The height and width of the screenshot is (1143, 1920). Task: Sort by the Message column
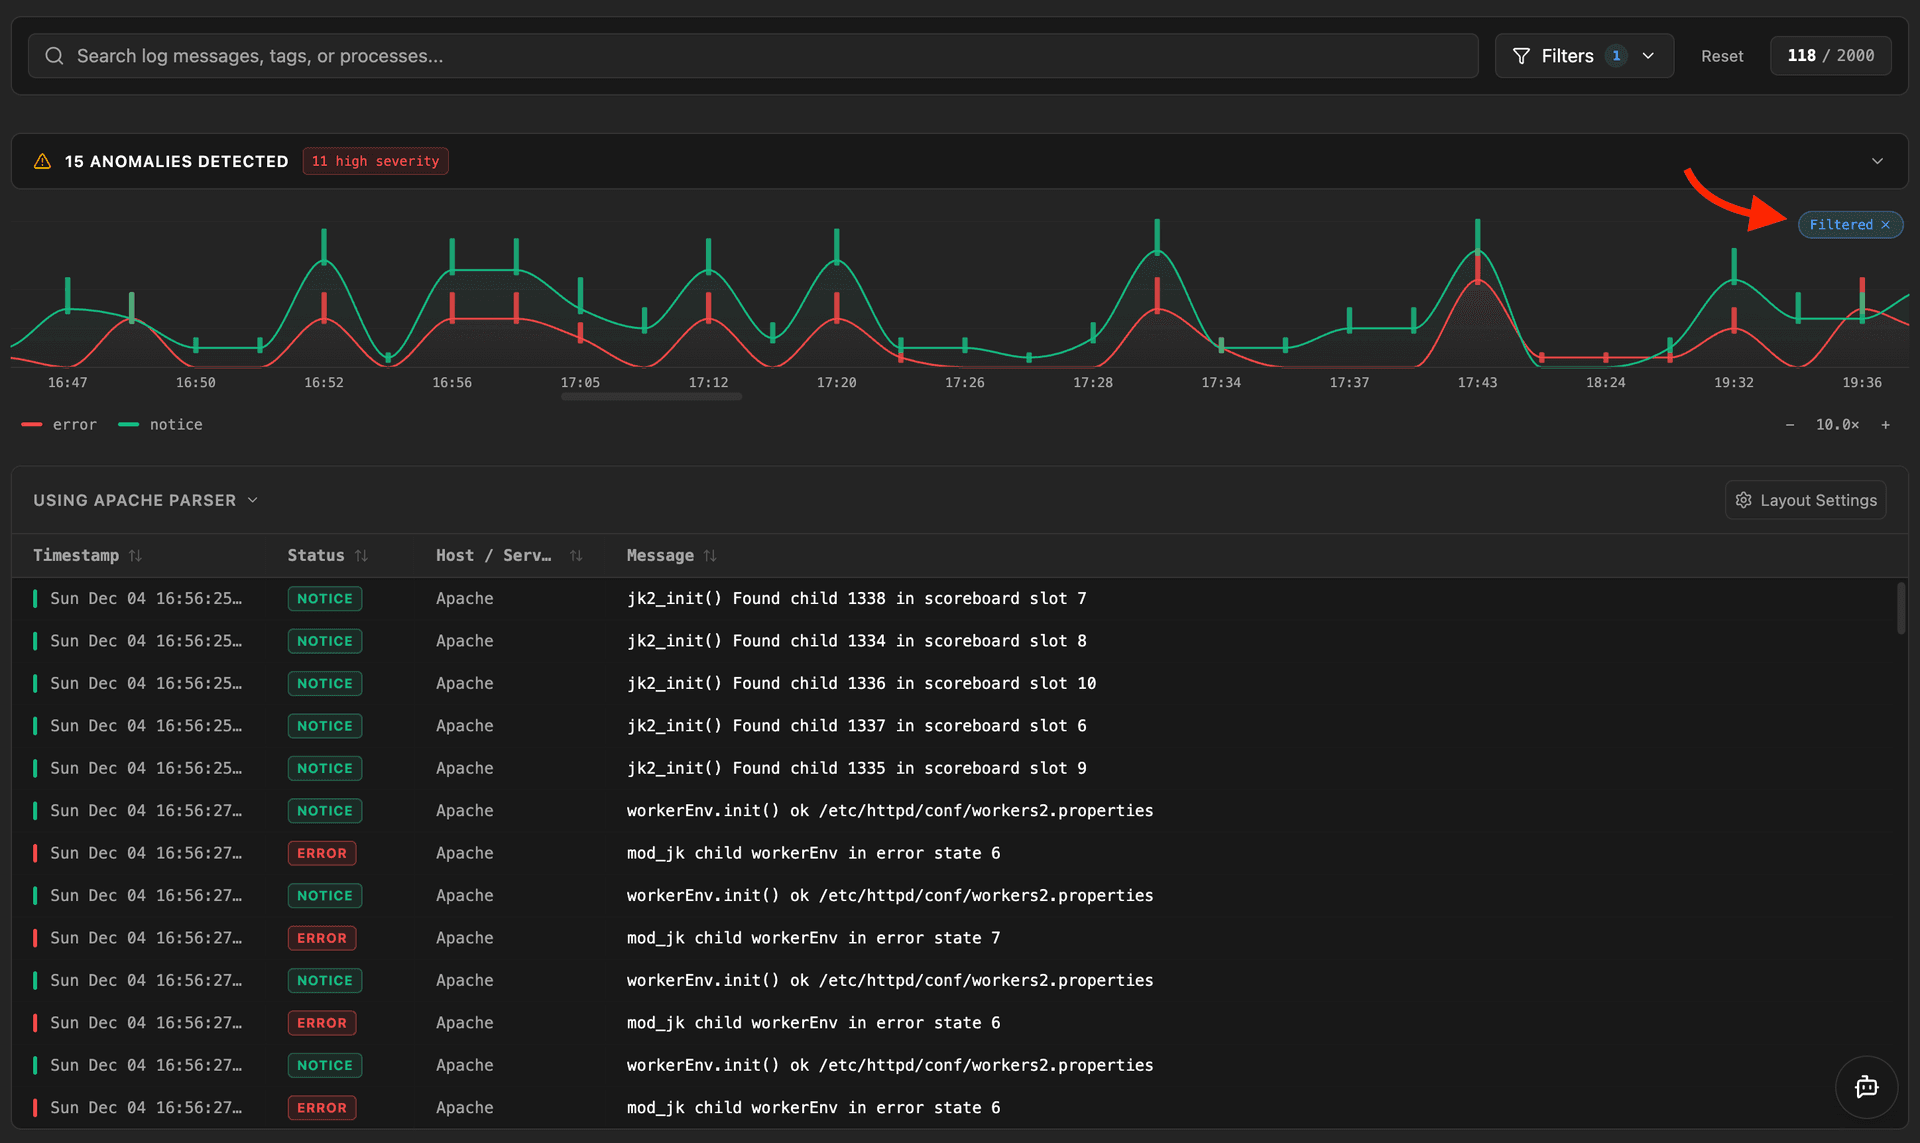671,555
